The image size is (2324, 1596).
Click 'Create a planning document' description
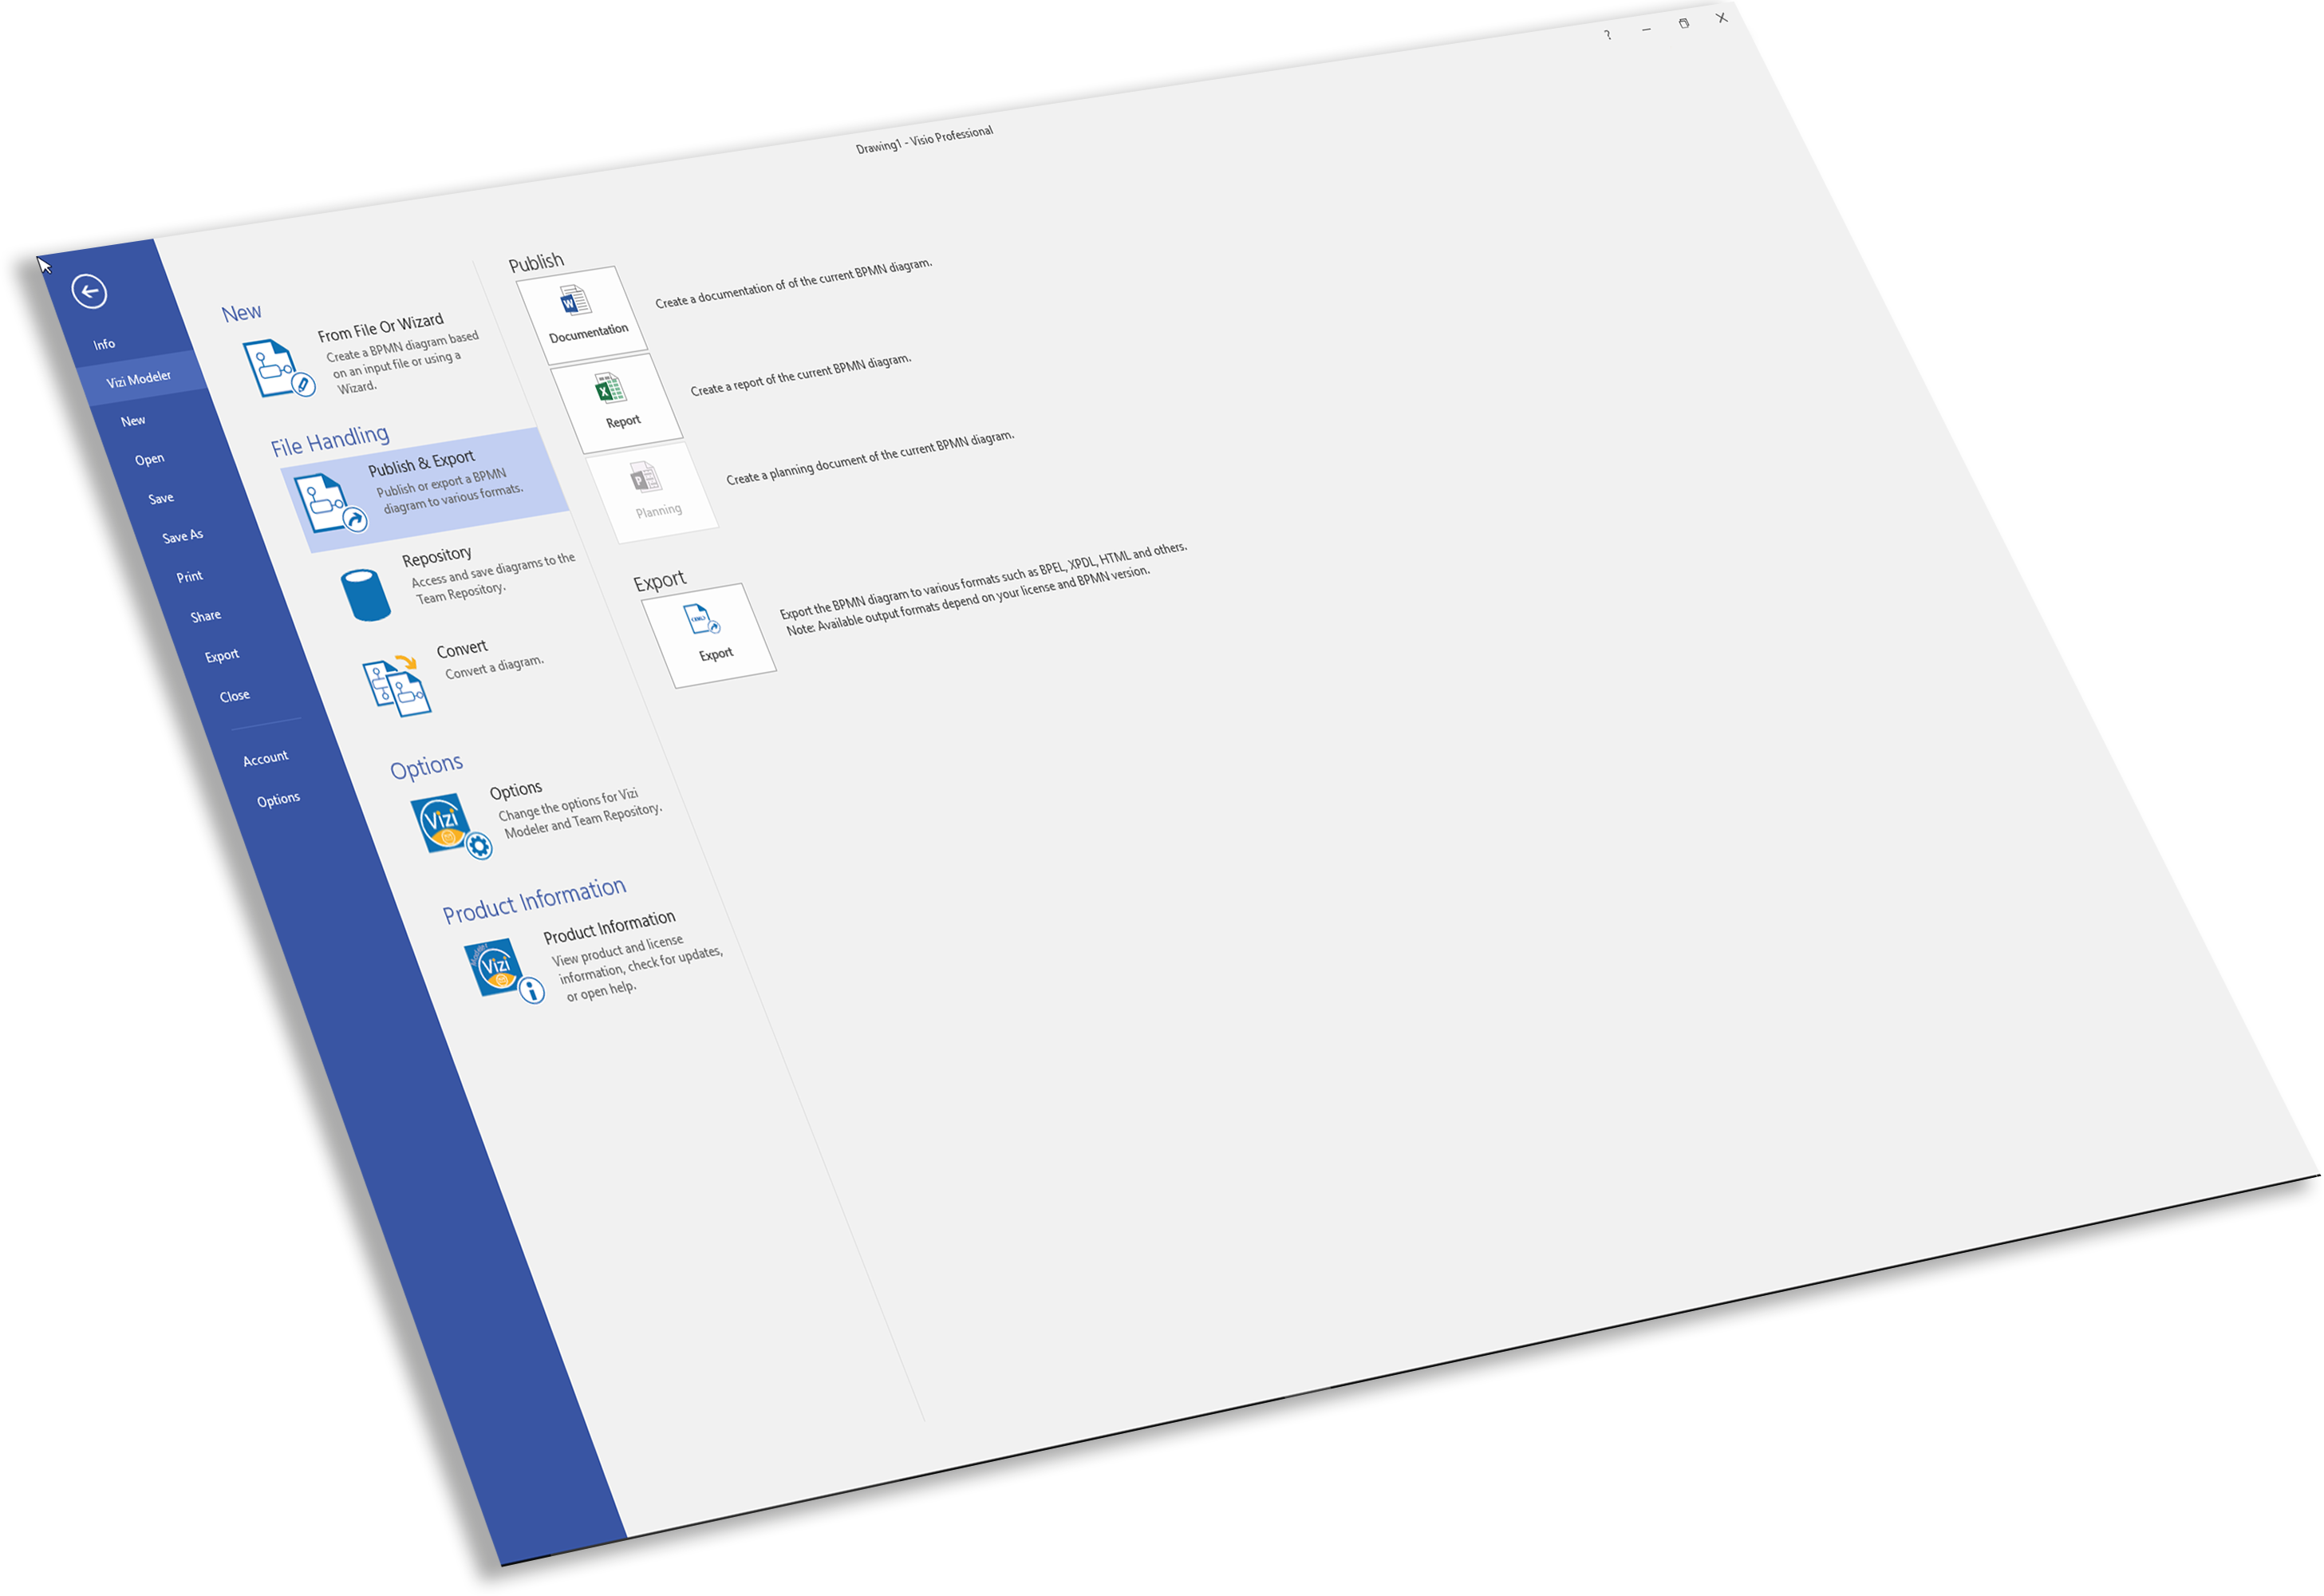pyautogui.click(x=870, y=457)
